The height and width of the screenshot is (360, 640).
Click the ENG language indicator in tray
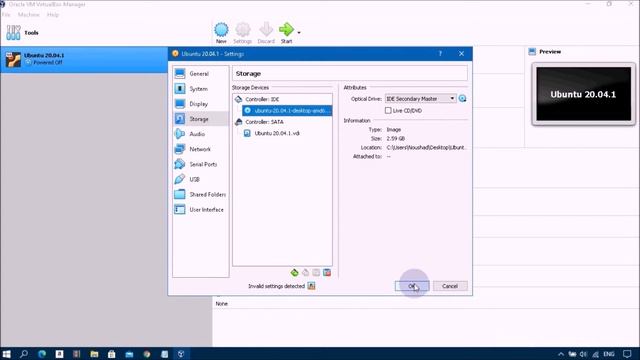tap(609, 354)
